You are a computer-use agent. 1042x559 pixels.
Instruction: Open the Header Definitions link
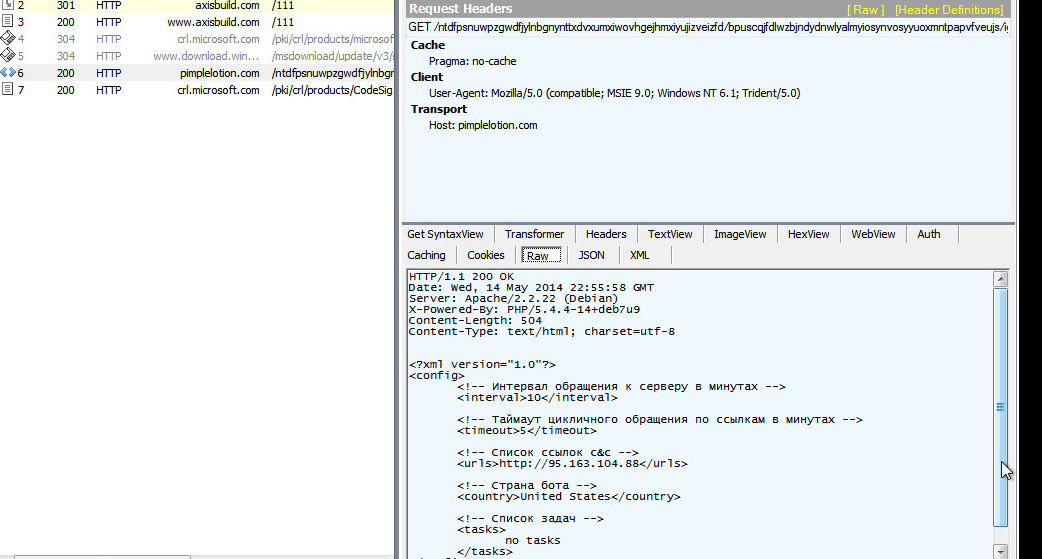[948, 9]
